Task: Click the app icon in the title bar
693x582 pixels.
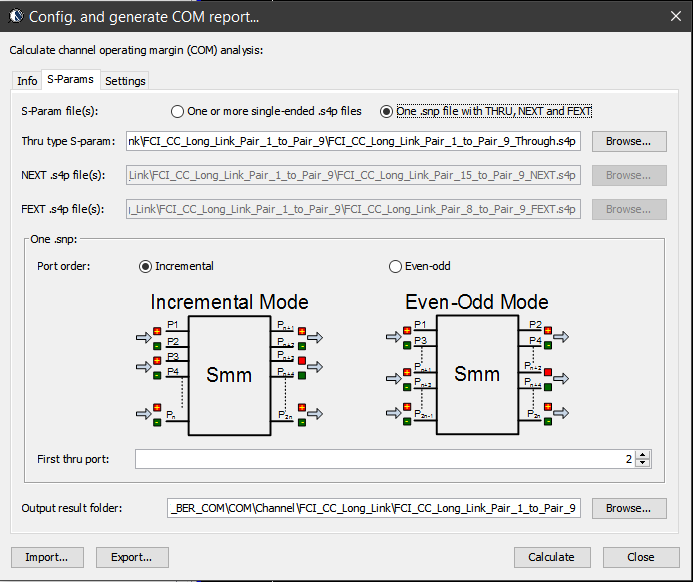Action: (15, 17)
